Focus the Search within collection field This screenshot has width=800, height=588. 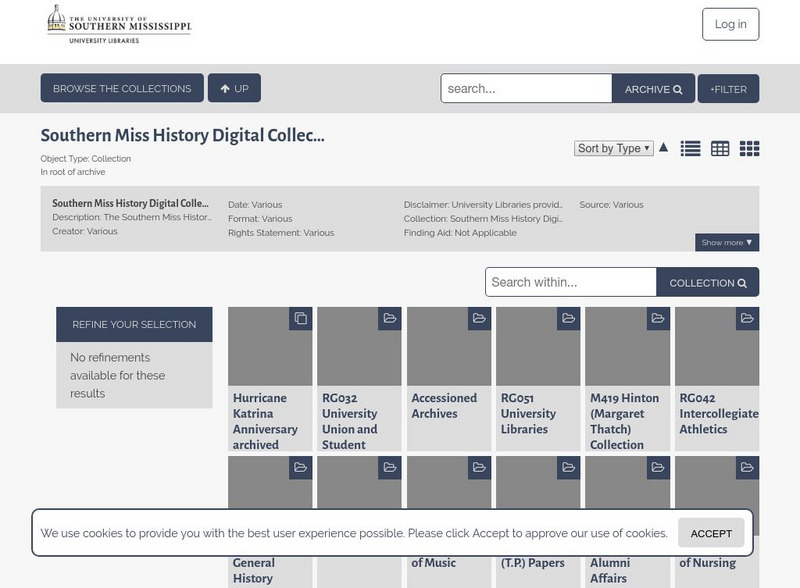(570, 282)
